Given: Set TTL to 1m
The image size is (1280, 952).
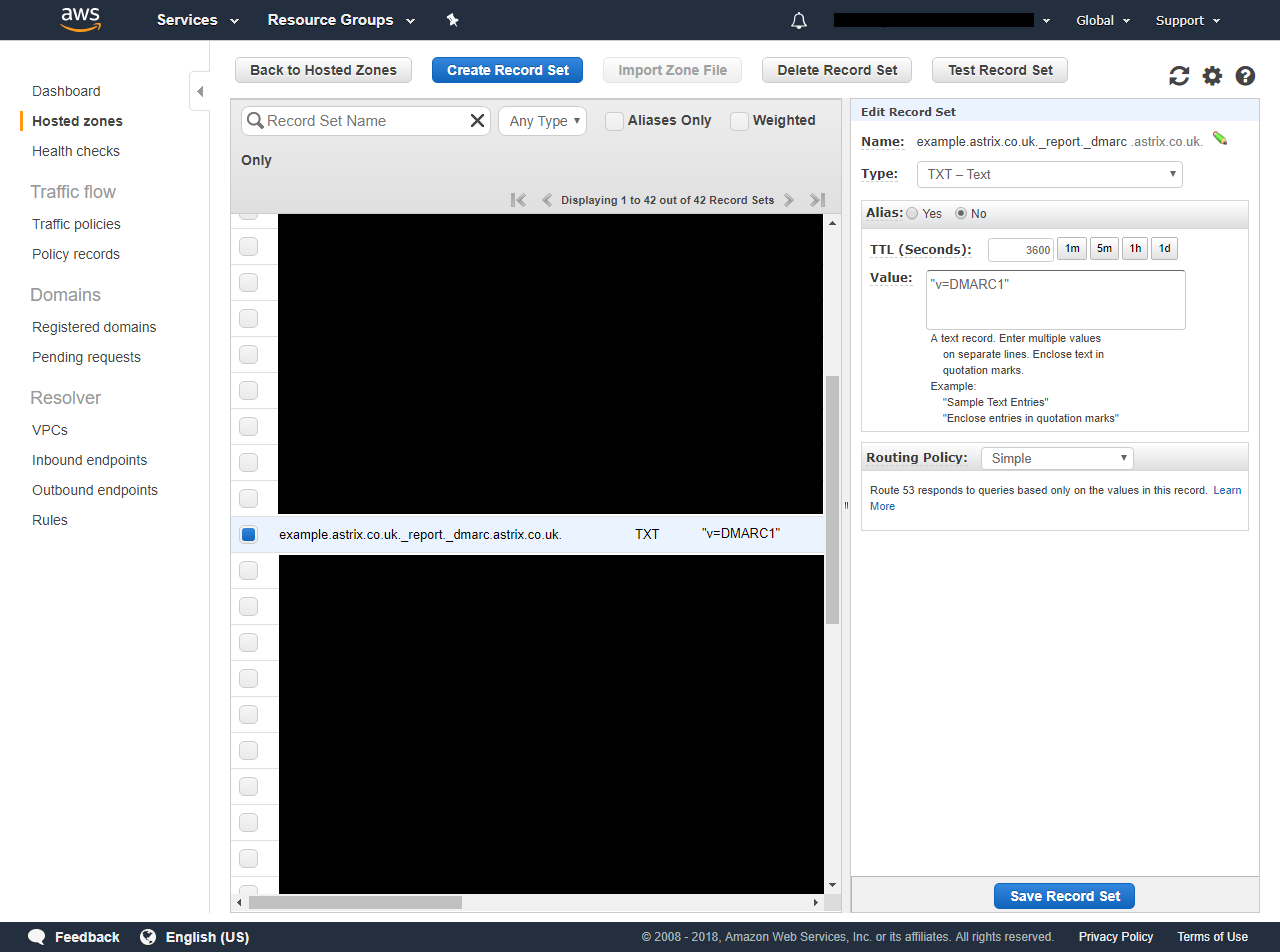Looking at the screenshot, I should click(1072, 249).
